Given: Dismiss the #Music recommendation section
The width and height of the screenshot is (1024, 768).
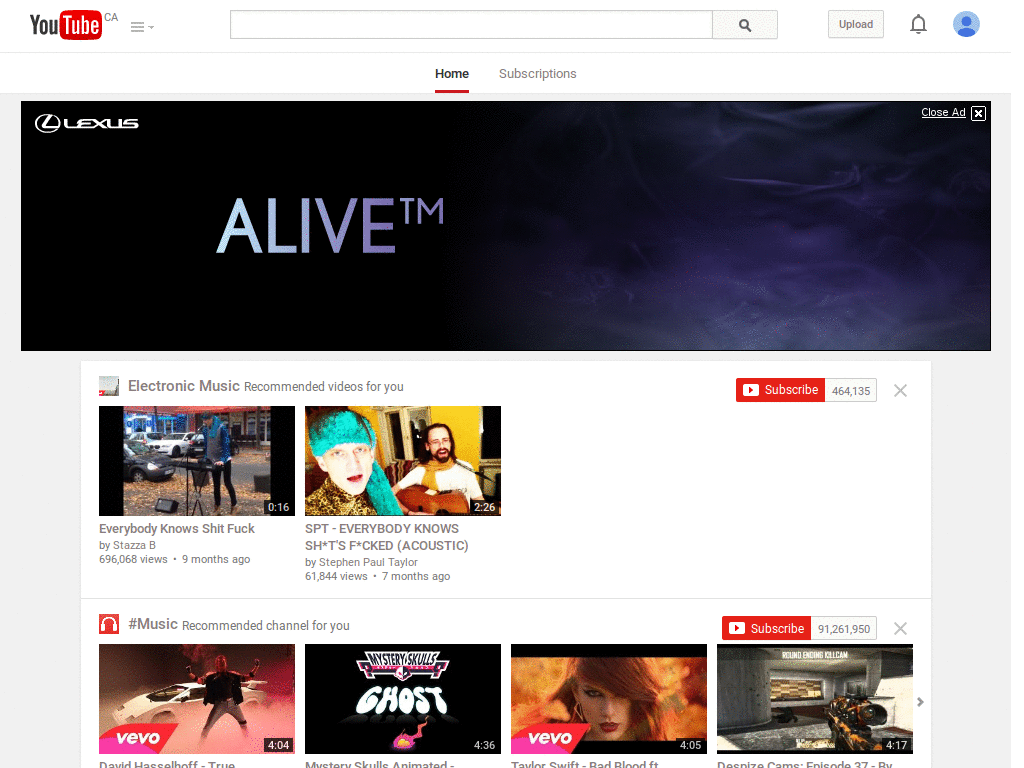Looking at the screenshot, I should [x=900, y=628].
